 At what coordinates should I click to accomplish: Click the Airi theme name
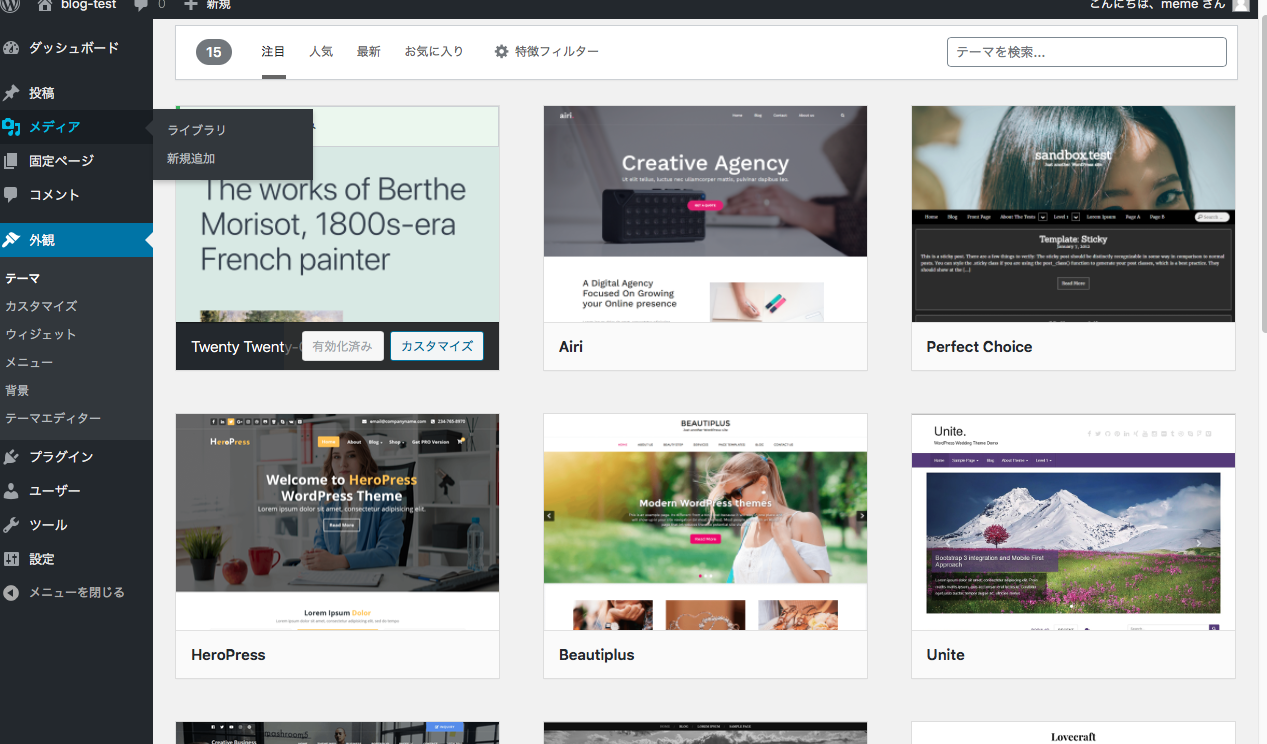click(x=571, y=347)
